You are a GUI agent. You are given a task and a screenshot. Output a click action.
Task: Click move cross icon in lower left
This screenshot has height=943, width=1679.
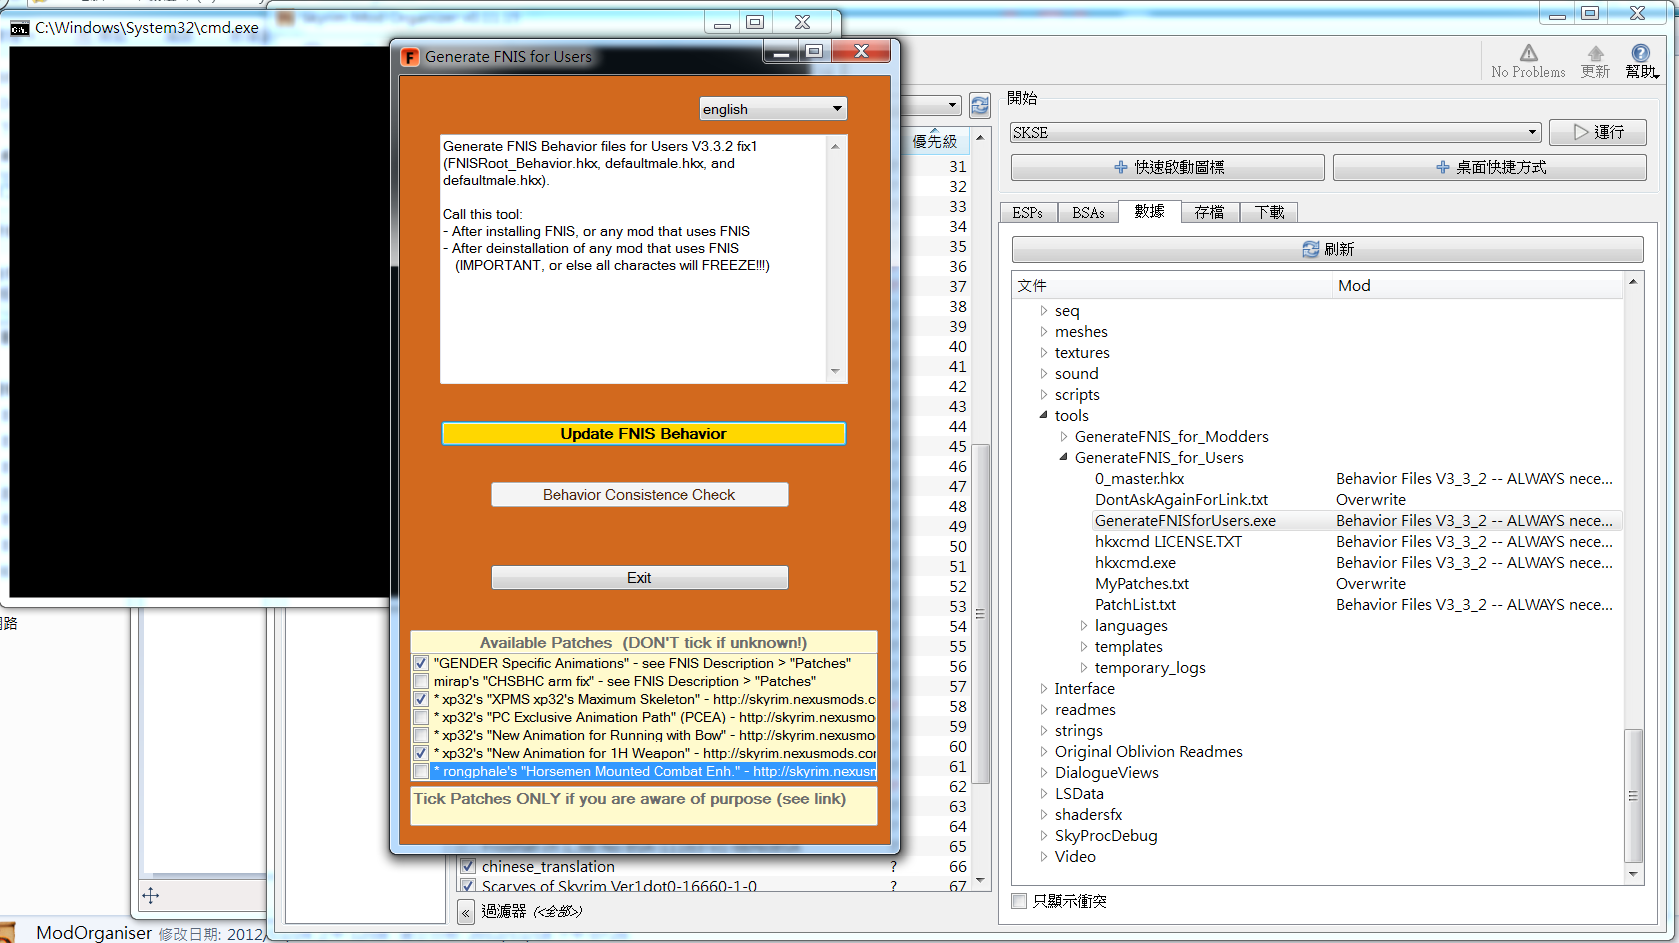coord(150,895)
